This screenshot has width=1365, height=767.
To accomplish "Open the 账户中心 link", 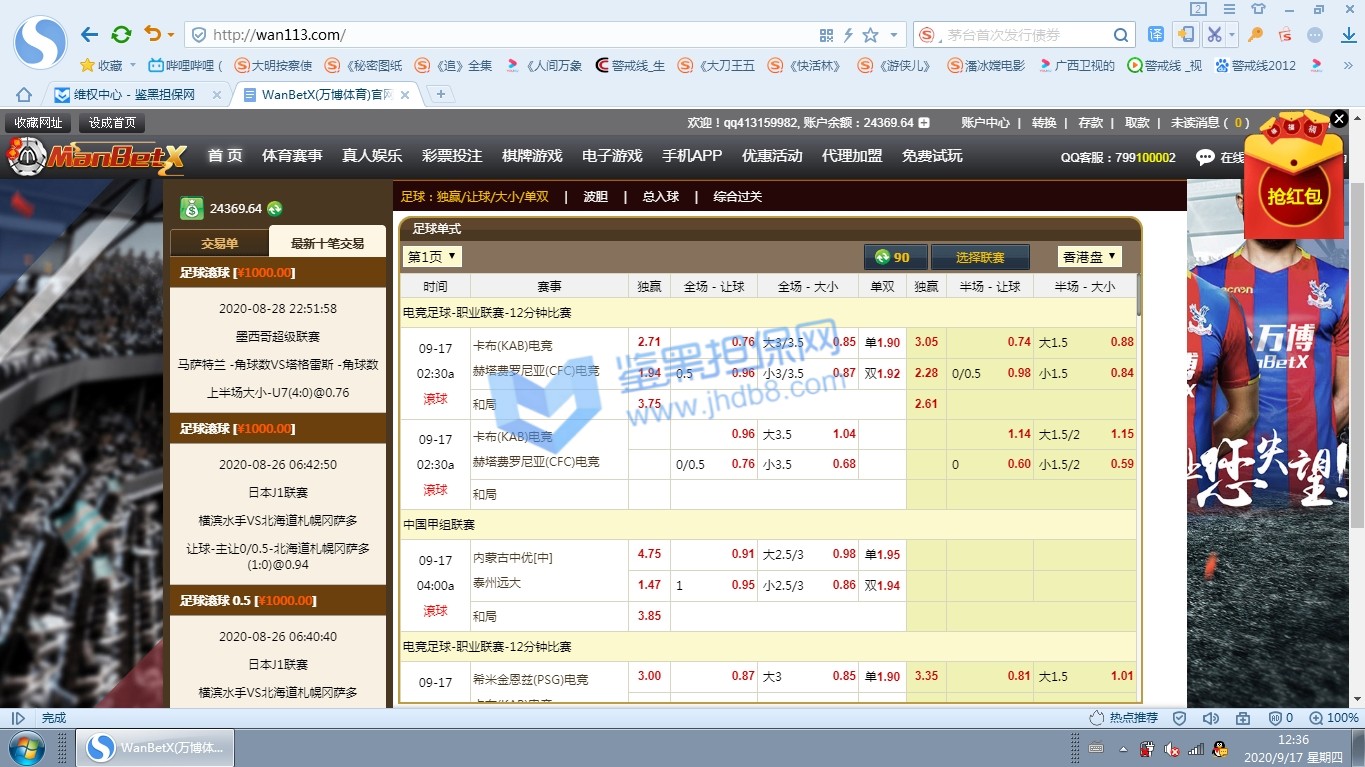I will coord(985,123).
